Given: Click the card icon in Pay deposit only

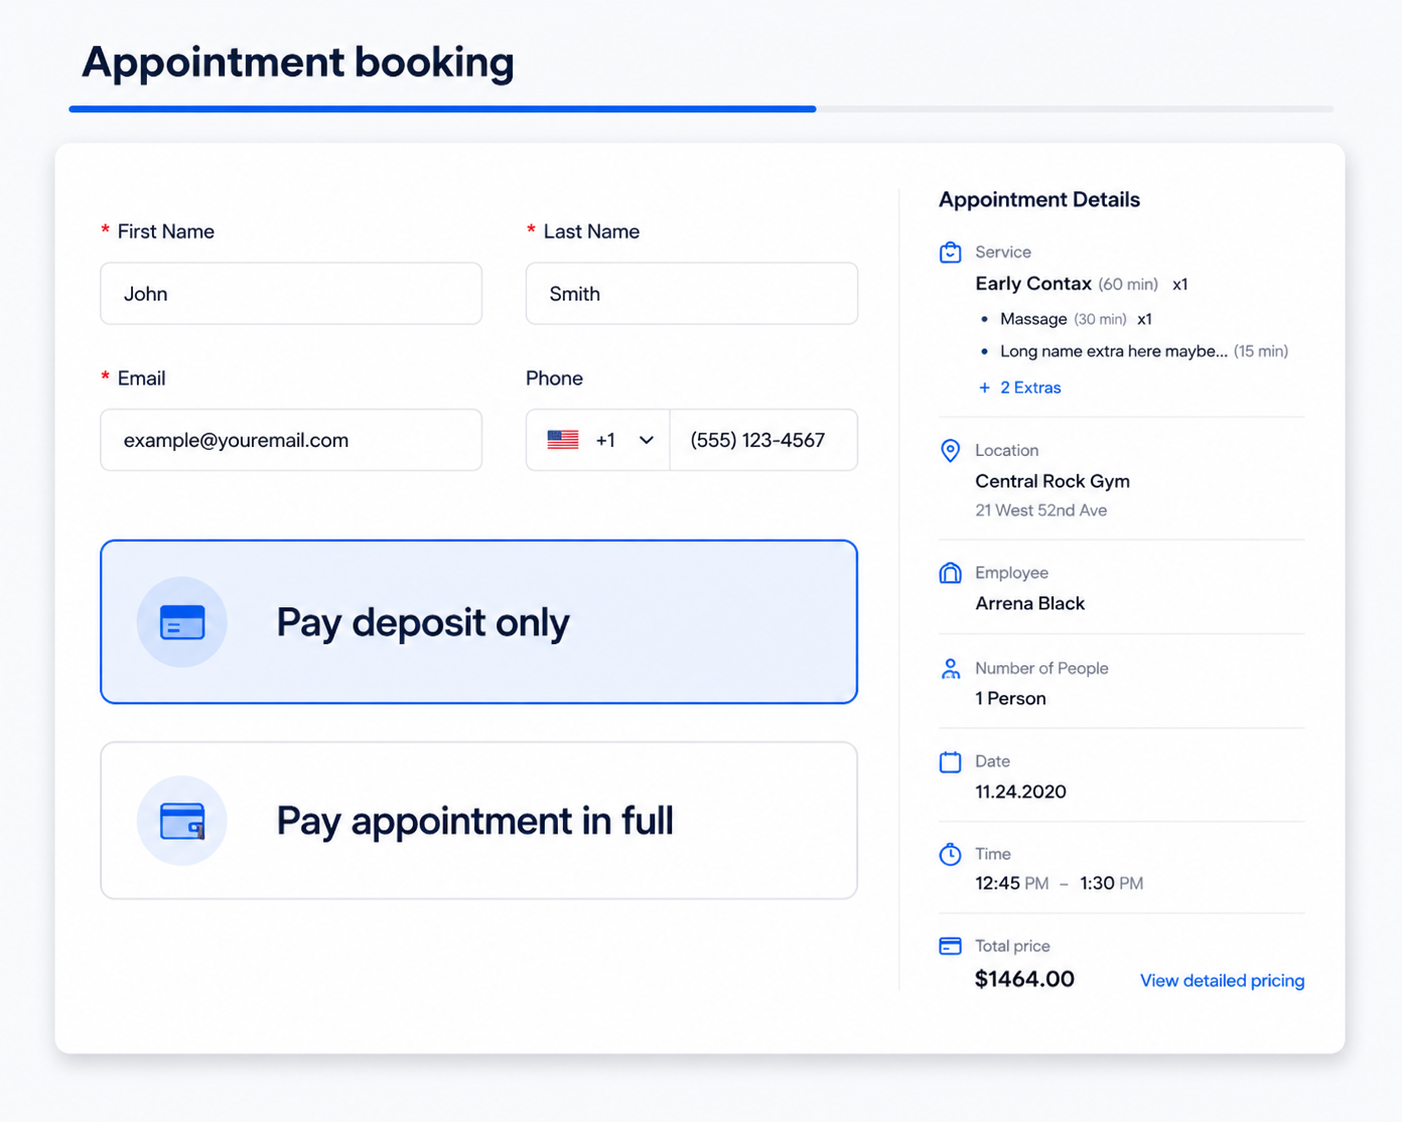Looking at the screenshot, I should click(182, 622).
